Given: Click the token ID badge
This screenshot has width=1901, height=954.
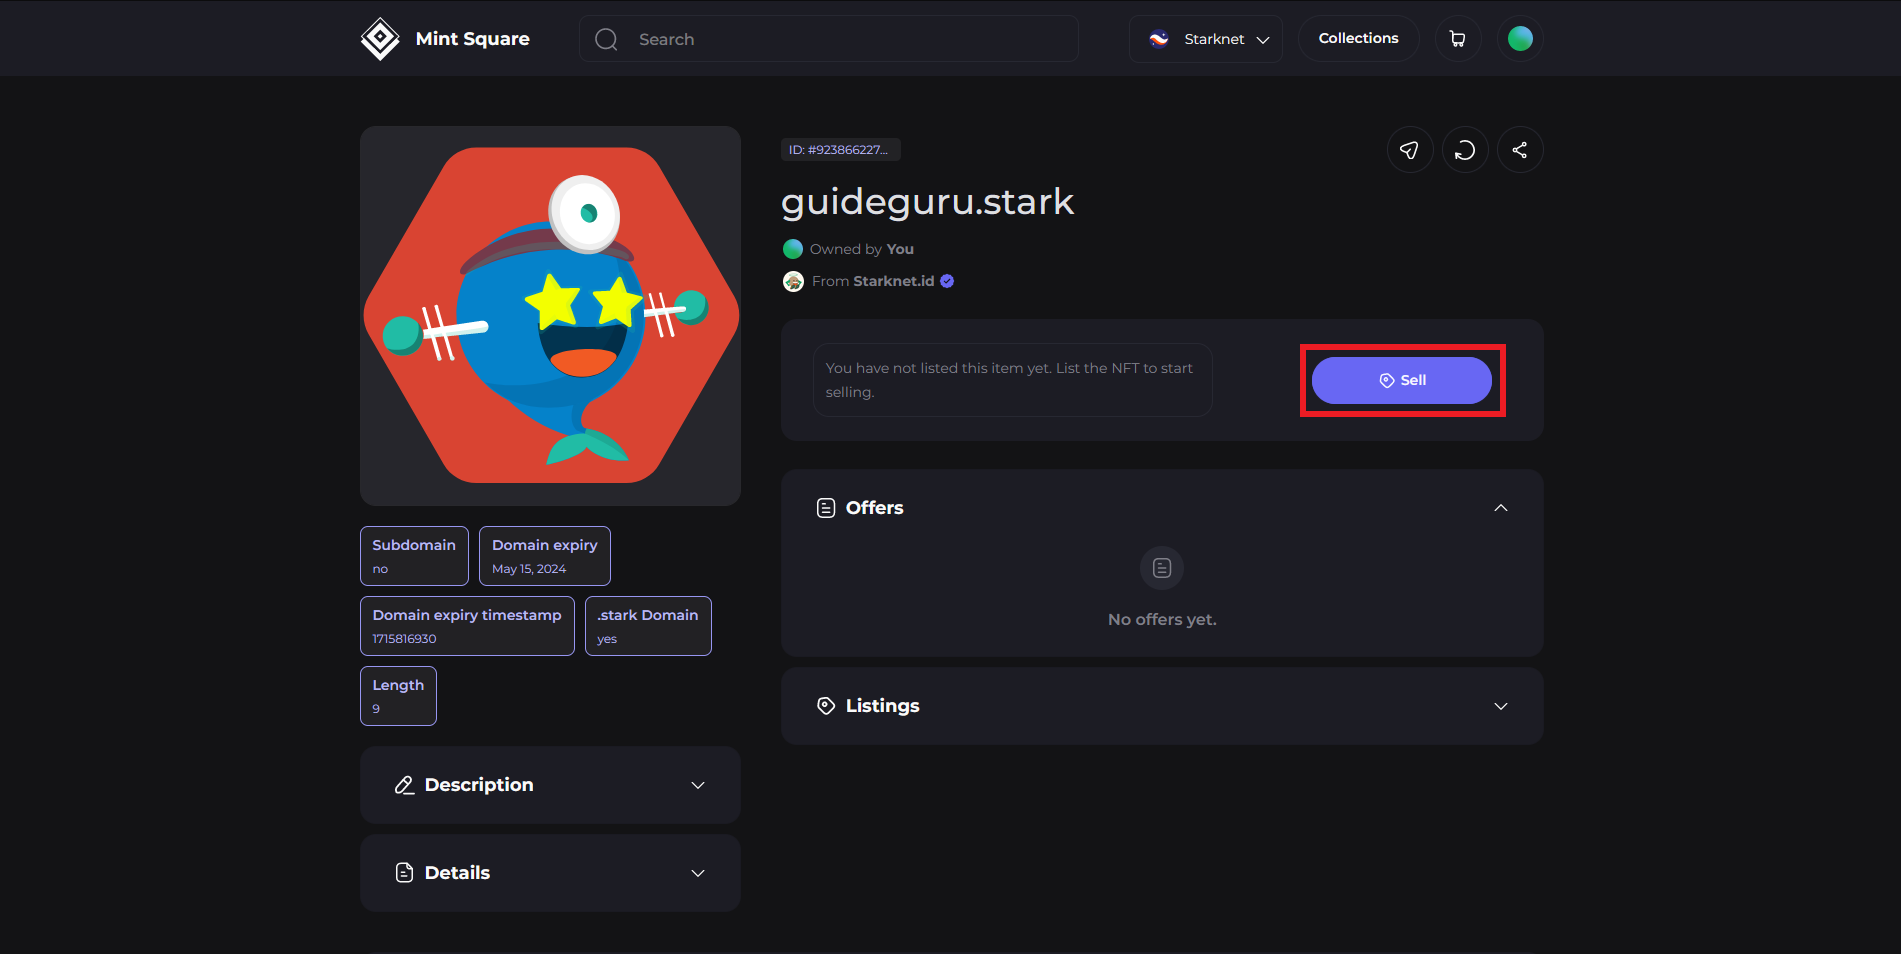Looking at the screenshot, I should pyautogui.click(x=840, y=150).
